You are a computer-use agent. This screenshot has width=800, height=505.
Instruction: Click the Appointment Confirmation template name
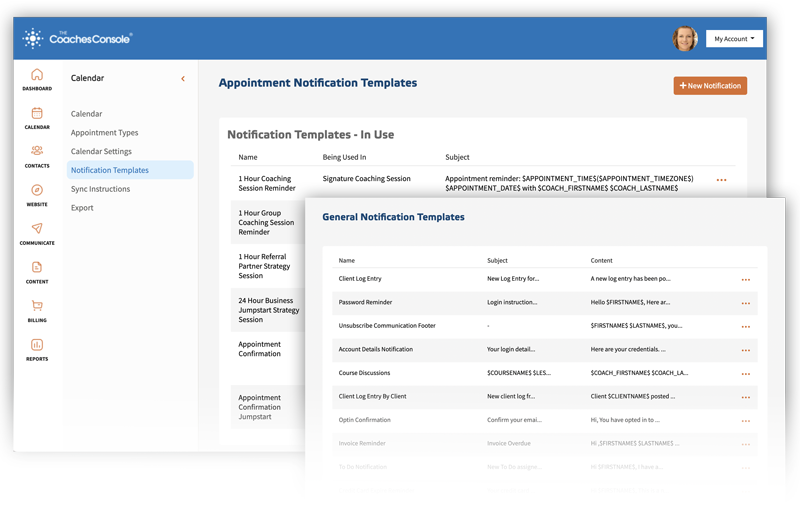coord(259,349)
